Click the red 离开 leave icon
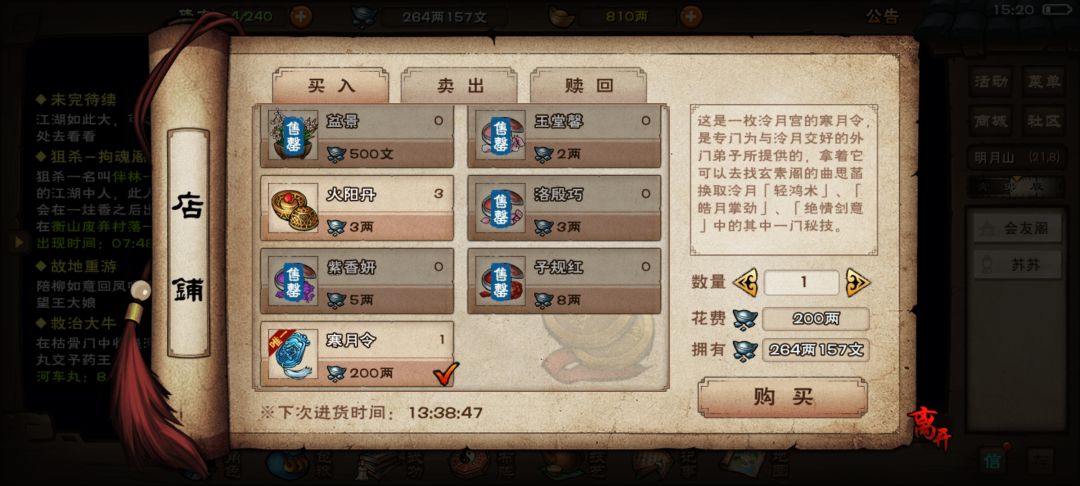Viewport: 1080px width, 486px height. [x=928, y=427]
